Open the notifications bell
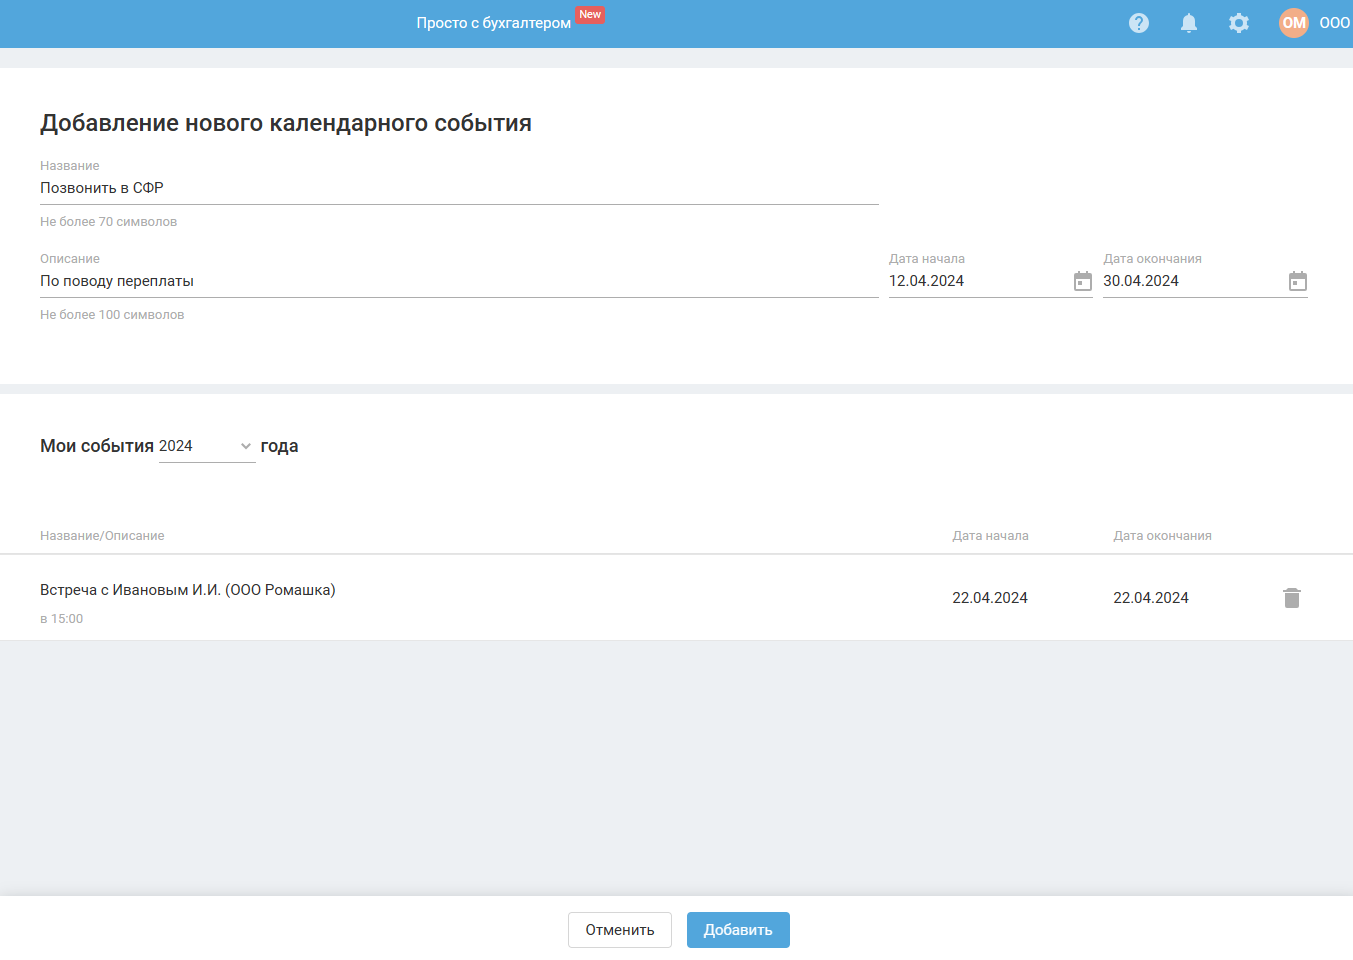 pyautogui.click(x=1189, y=23)
